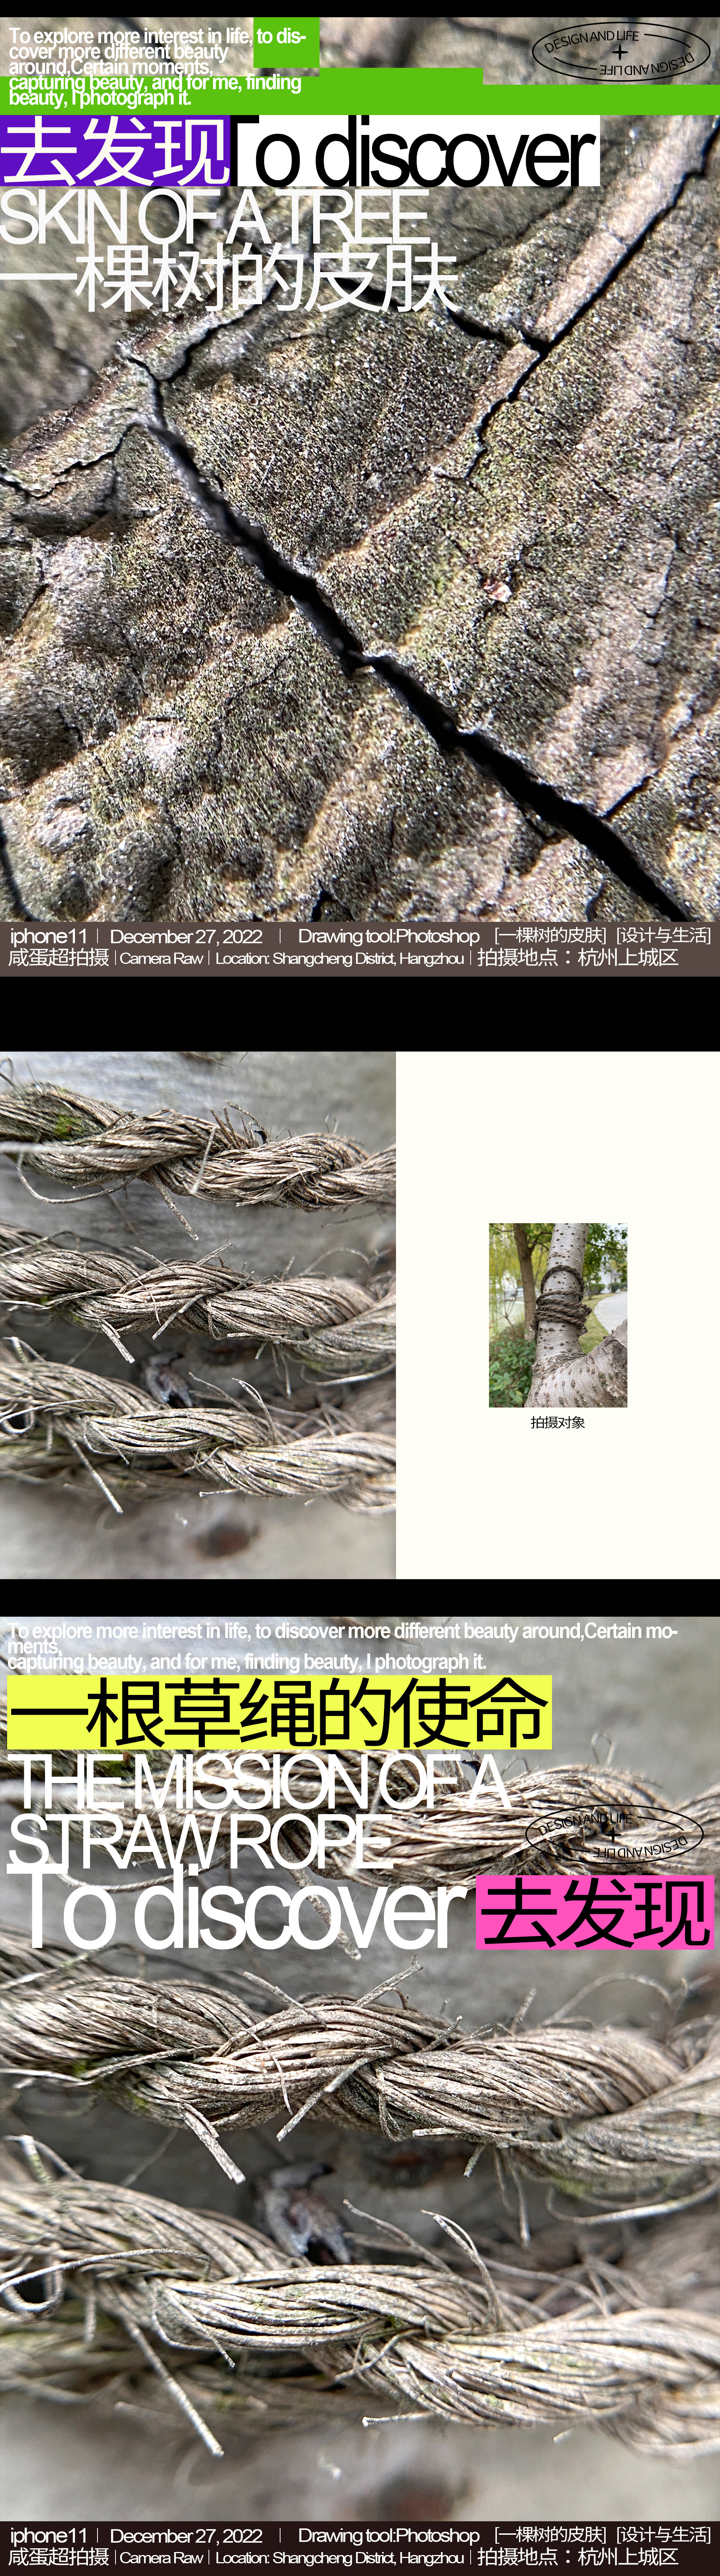Click 拍摄地点：杭州上城区 in the bark poster footer

(577, 958)
